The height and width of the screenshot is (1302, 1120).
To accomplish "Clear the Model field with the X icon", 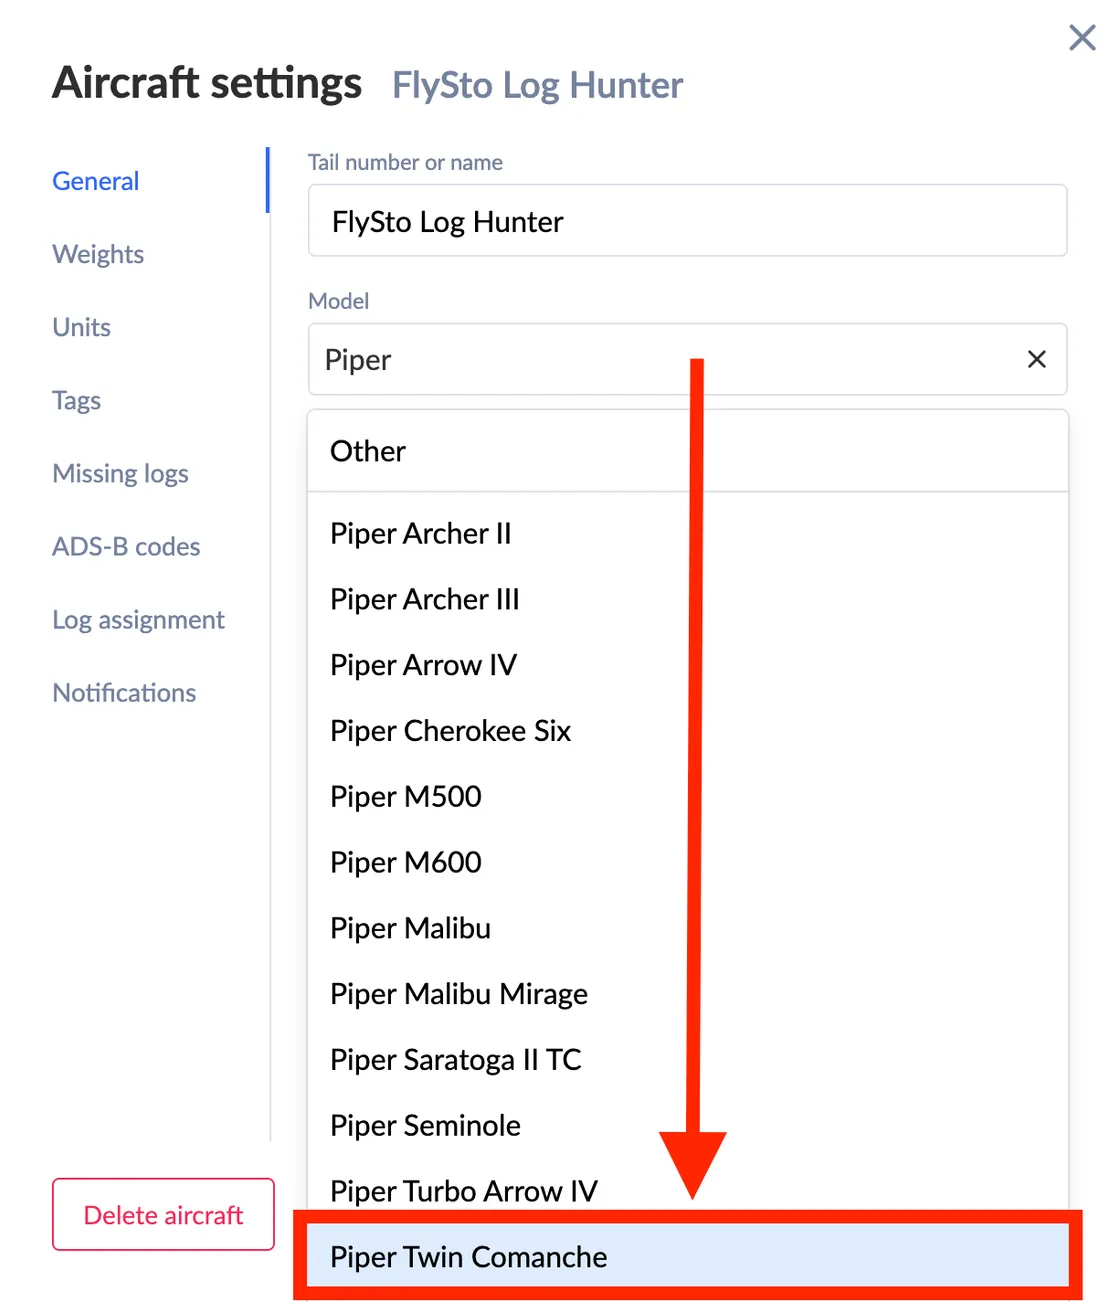I will click(1037, 359).
